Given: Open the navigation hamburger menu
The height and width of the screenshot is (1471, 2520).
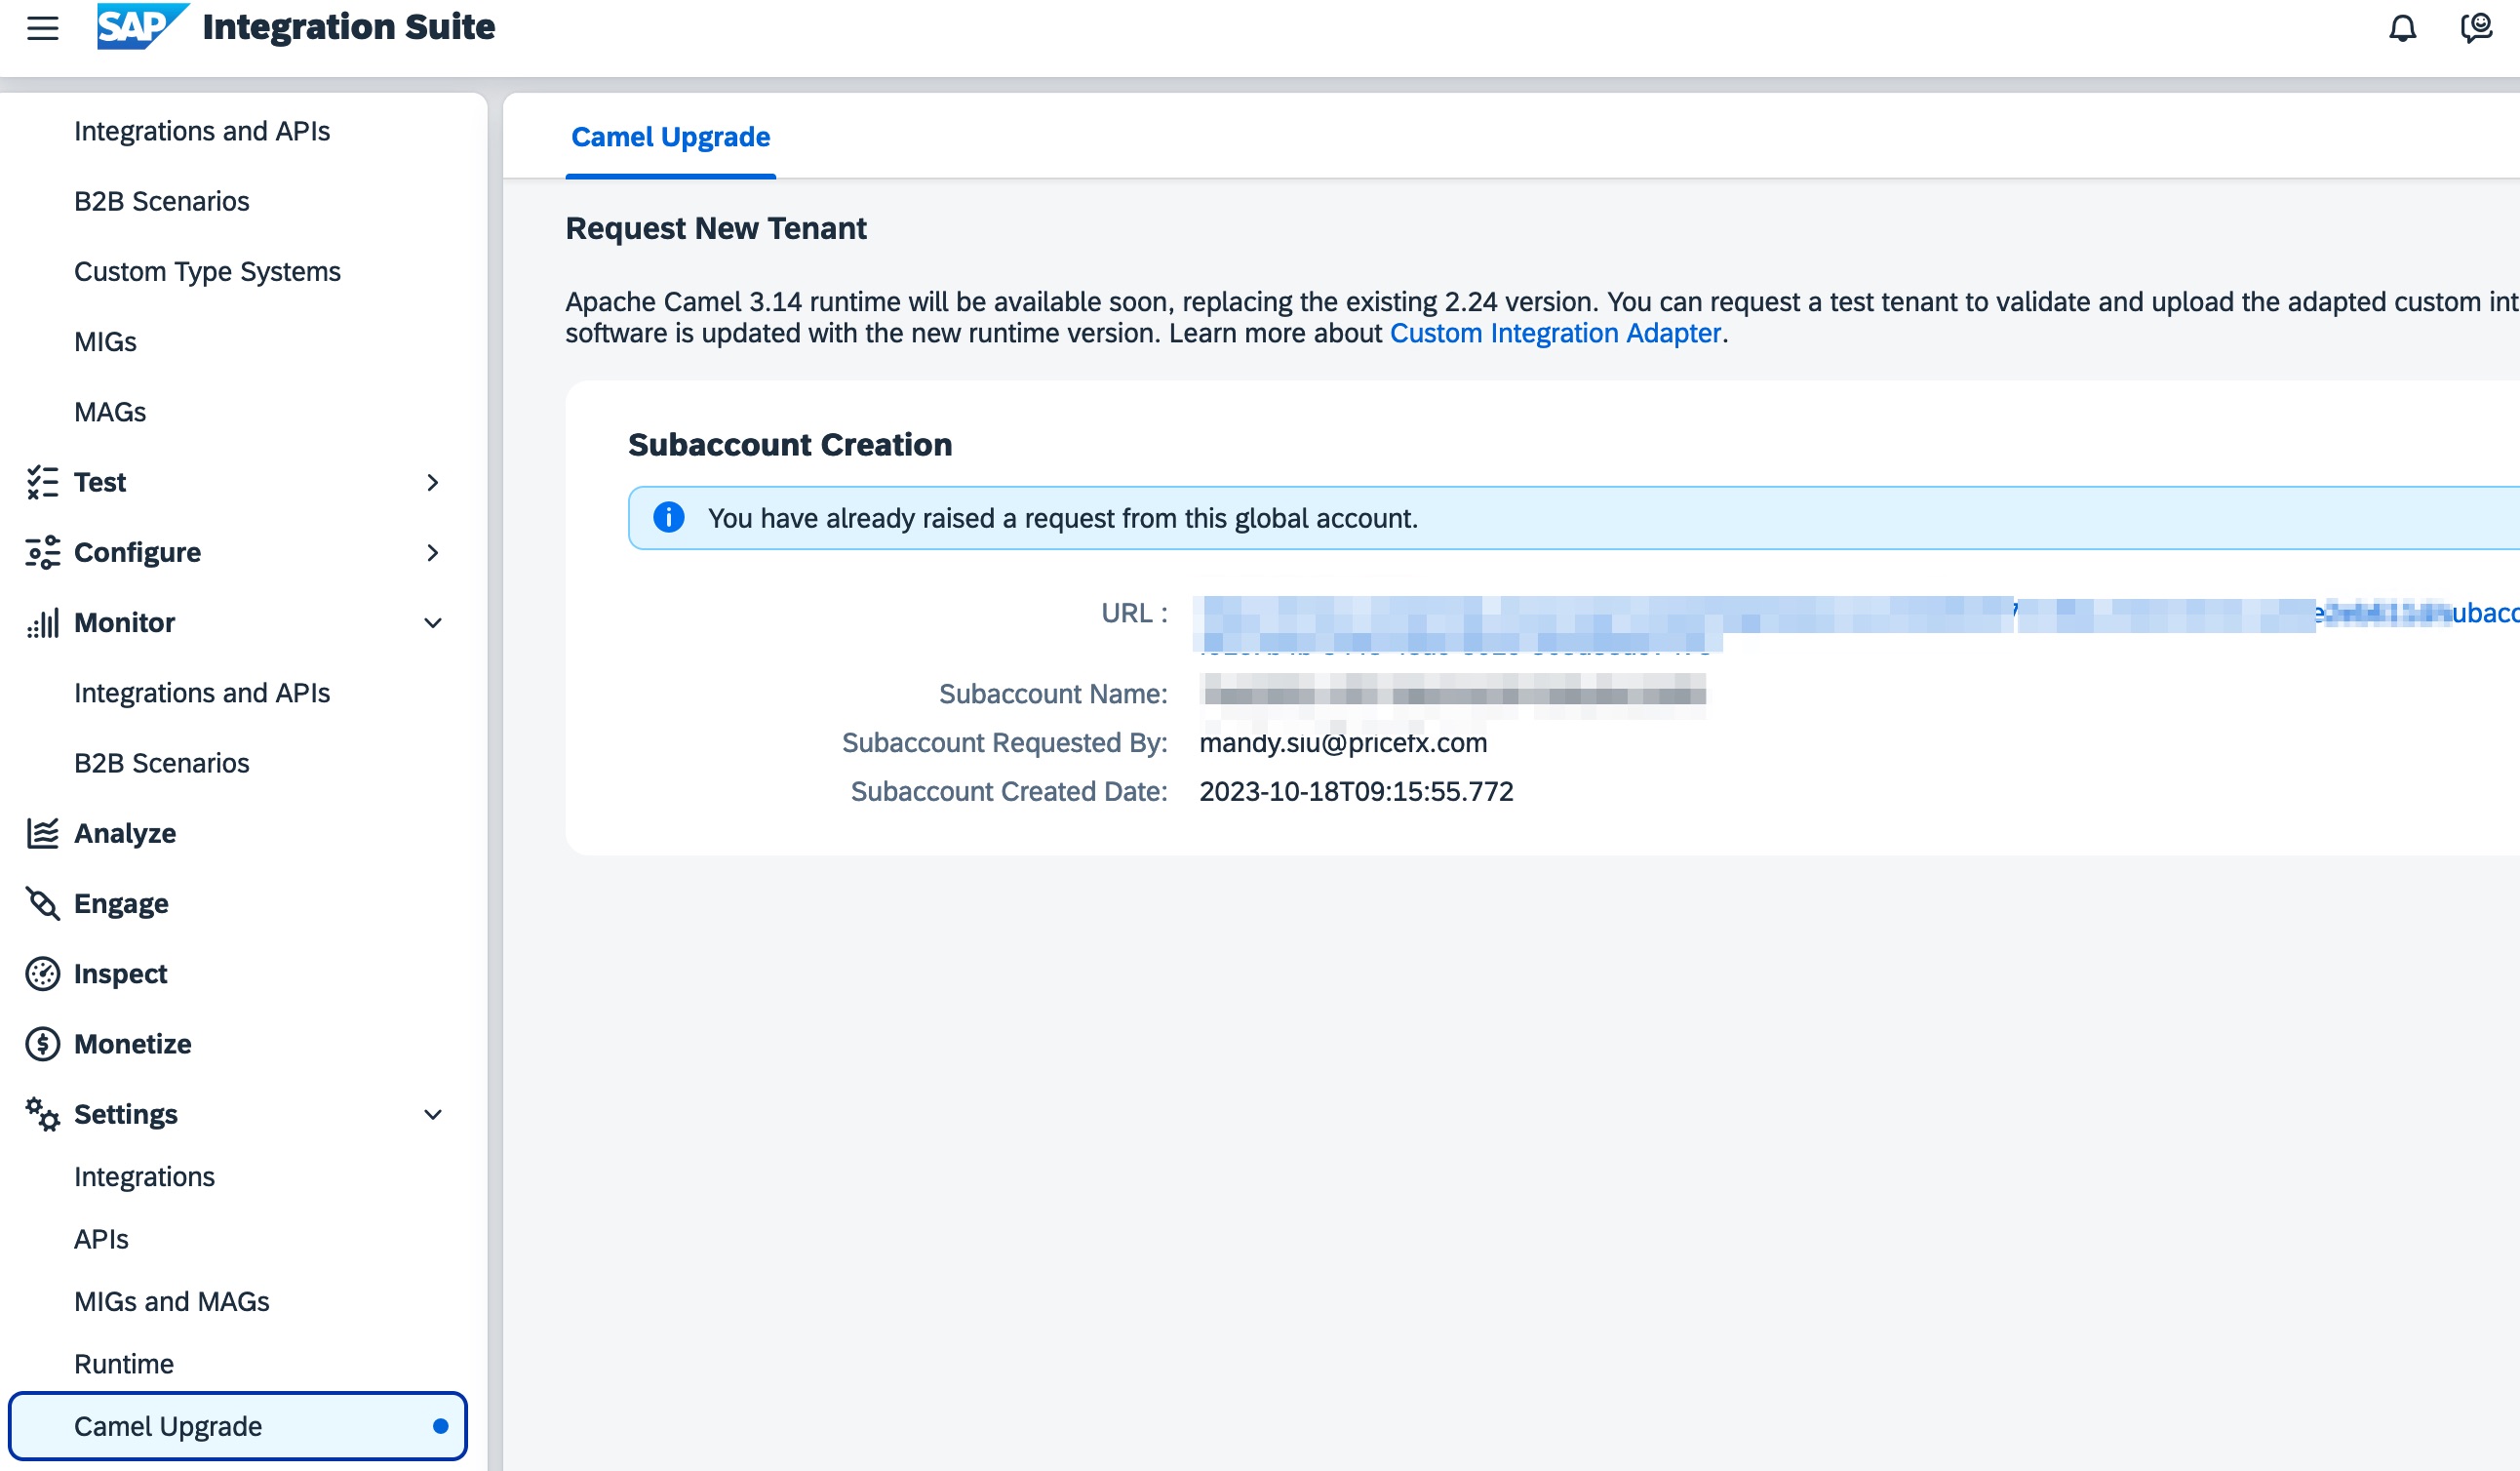Looking at the screenshot, I should tap(42, 28).
